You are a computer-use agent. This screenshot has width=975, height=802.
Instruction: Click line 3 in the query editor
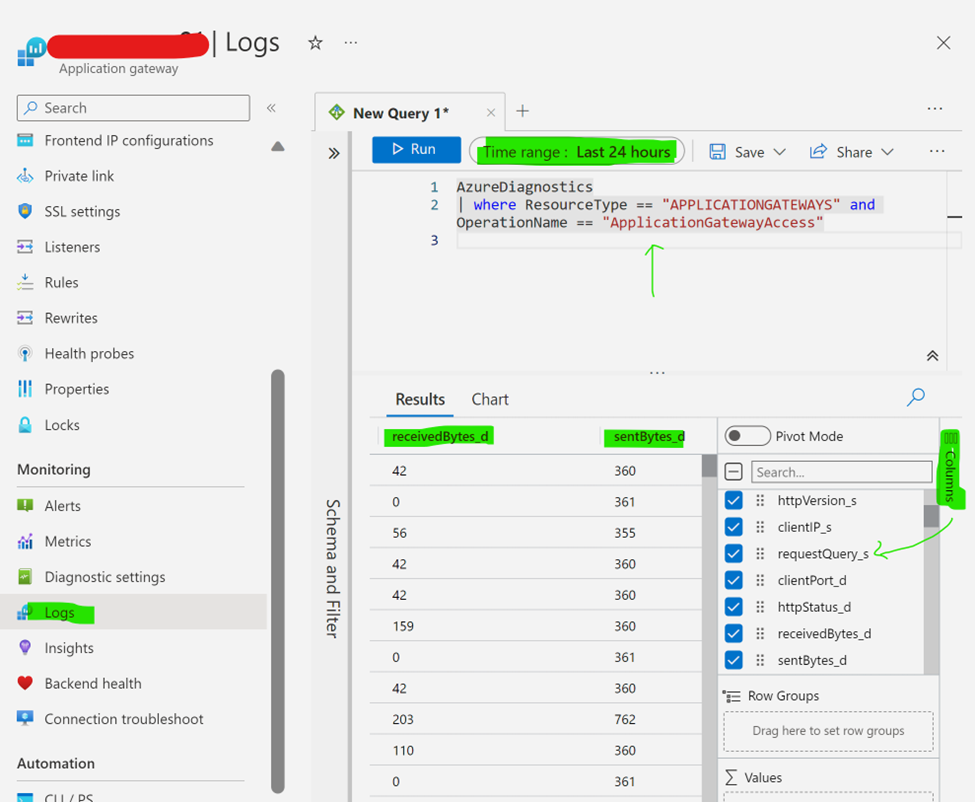click(709, 240)
